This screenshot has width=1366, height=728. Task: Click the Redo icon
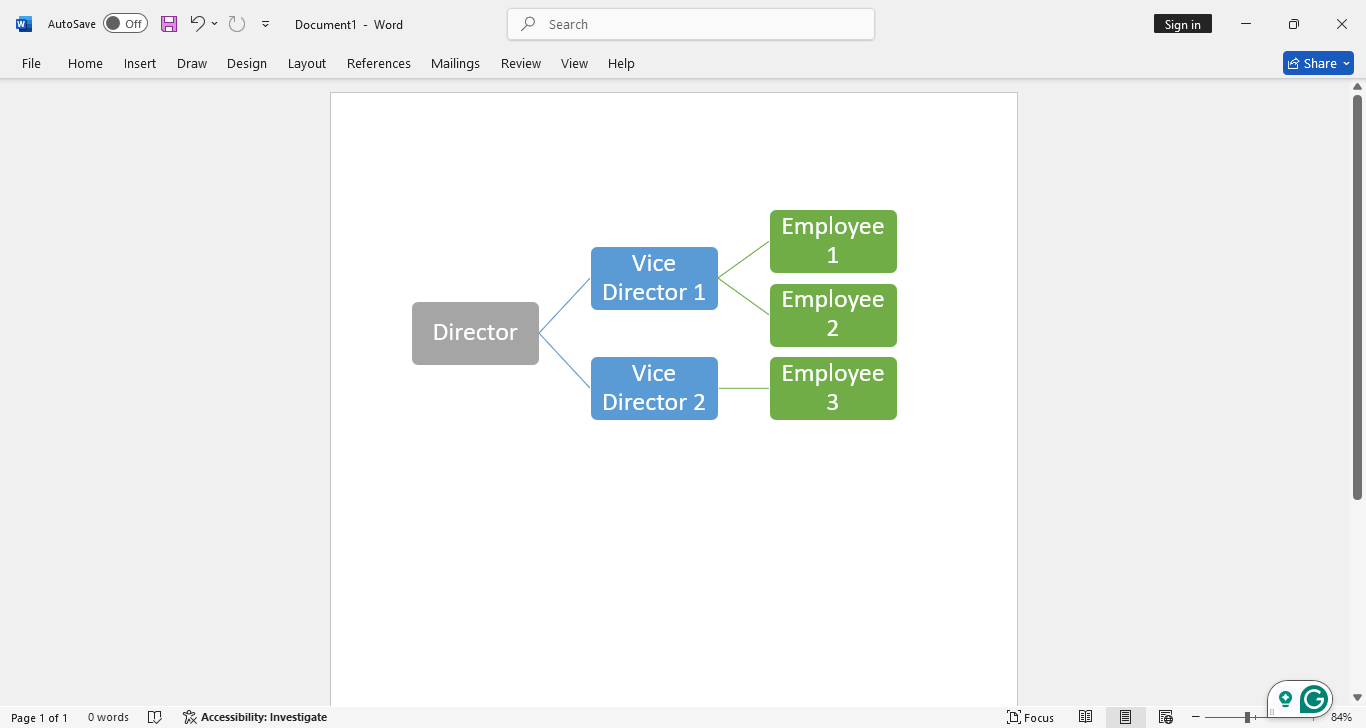pyautogui.click(x=236, y=24)
